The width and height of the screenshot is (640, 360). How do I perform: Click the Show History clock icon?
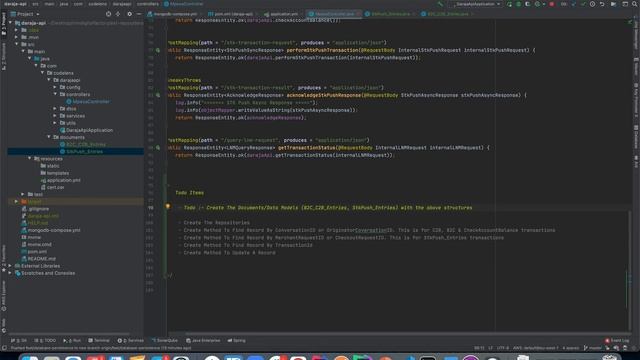click(592, 4)
